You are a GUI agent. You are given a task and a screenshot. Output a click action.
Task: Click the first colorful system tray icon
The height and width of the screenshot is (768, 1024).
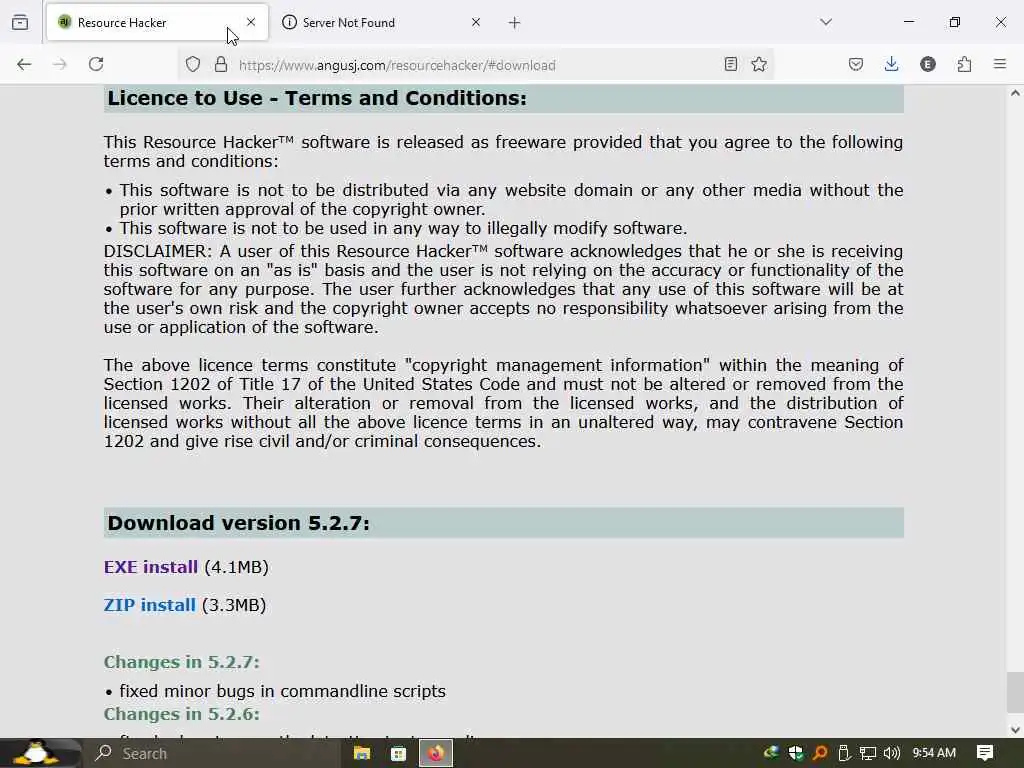[x=771, y=753]
